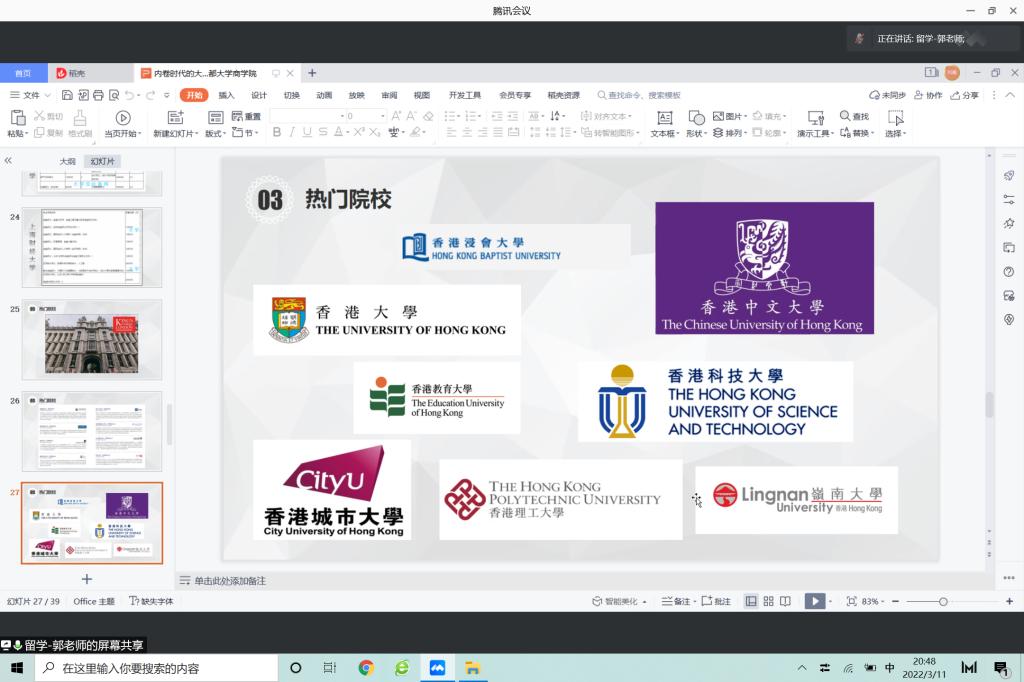Toggle the Notes (备注) pane
1024x682 pixels.
tap(677, 601)
